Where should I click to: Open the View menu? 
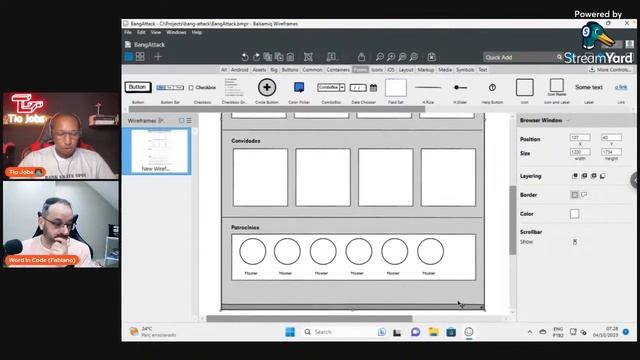[x=156, y=32]
